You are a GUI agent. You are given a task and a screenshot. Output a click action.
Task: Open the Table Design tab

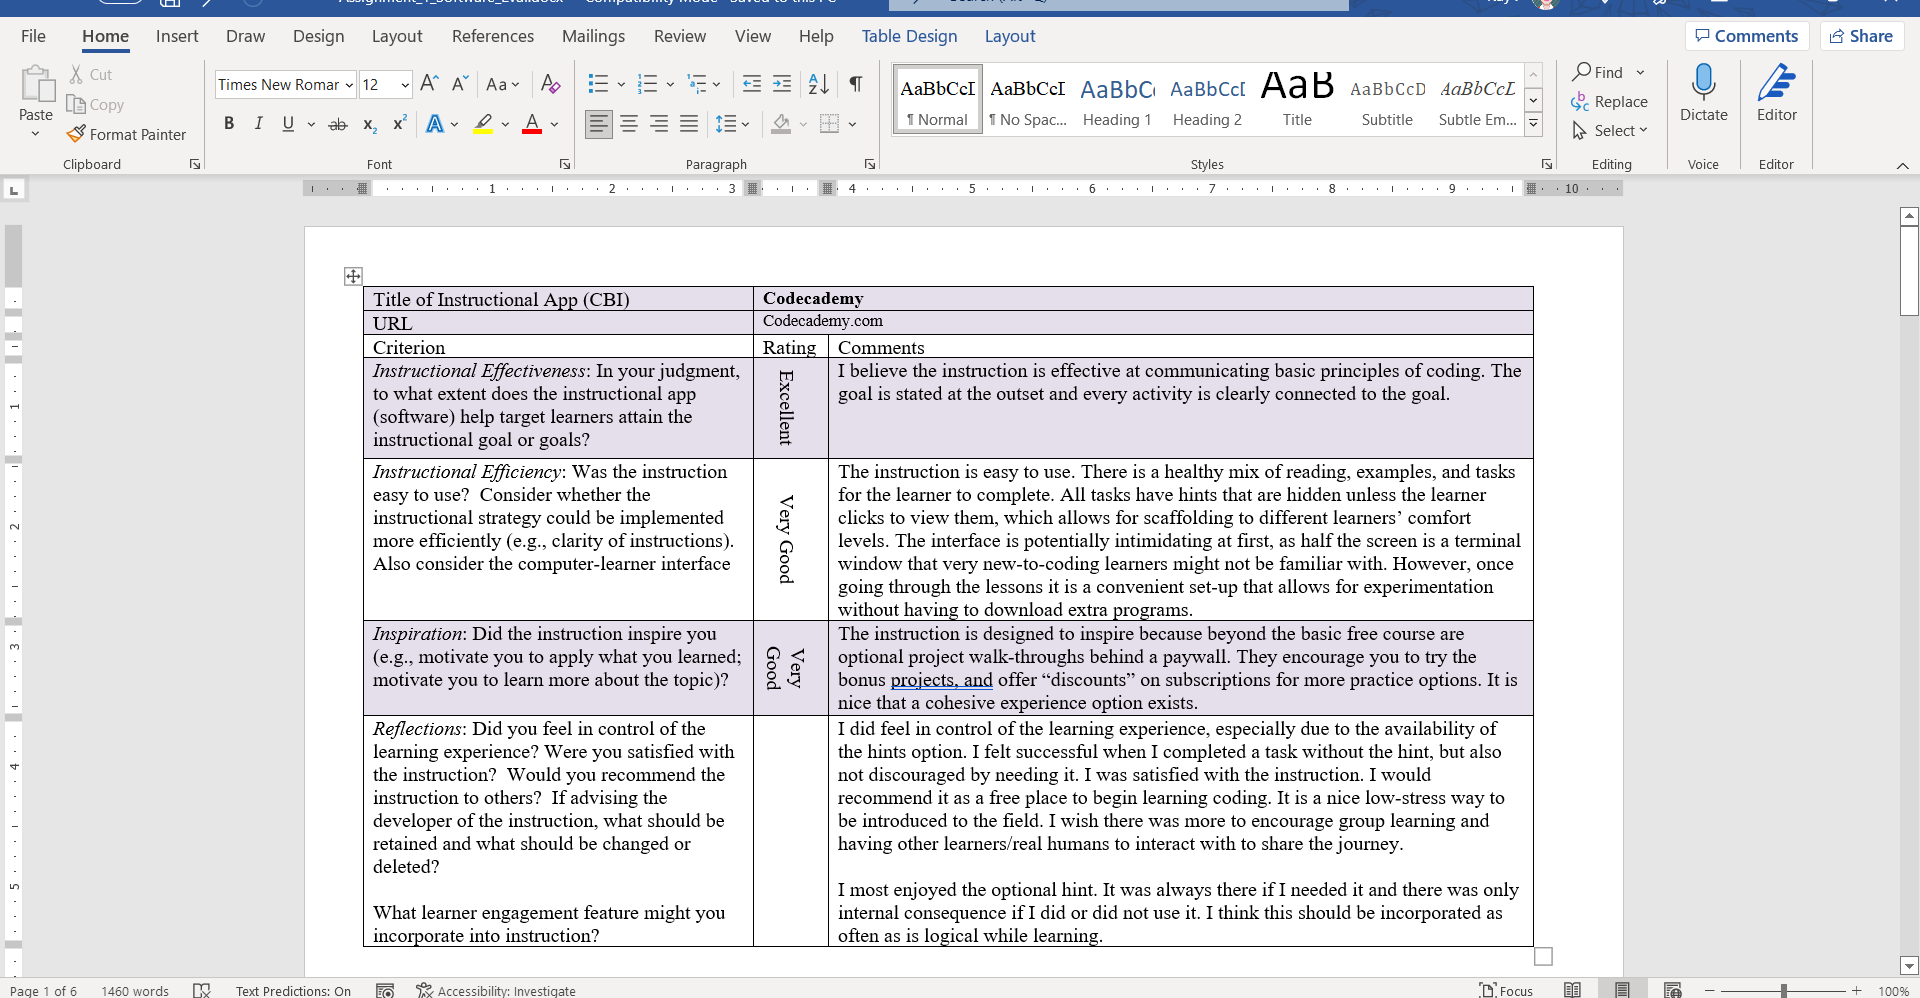tap(909, 36)
